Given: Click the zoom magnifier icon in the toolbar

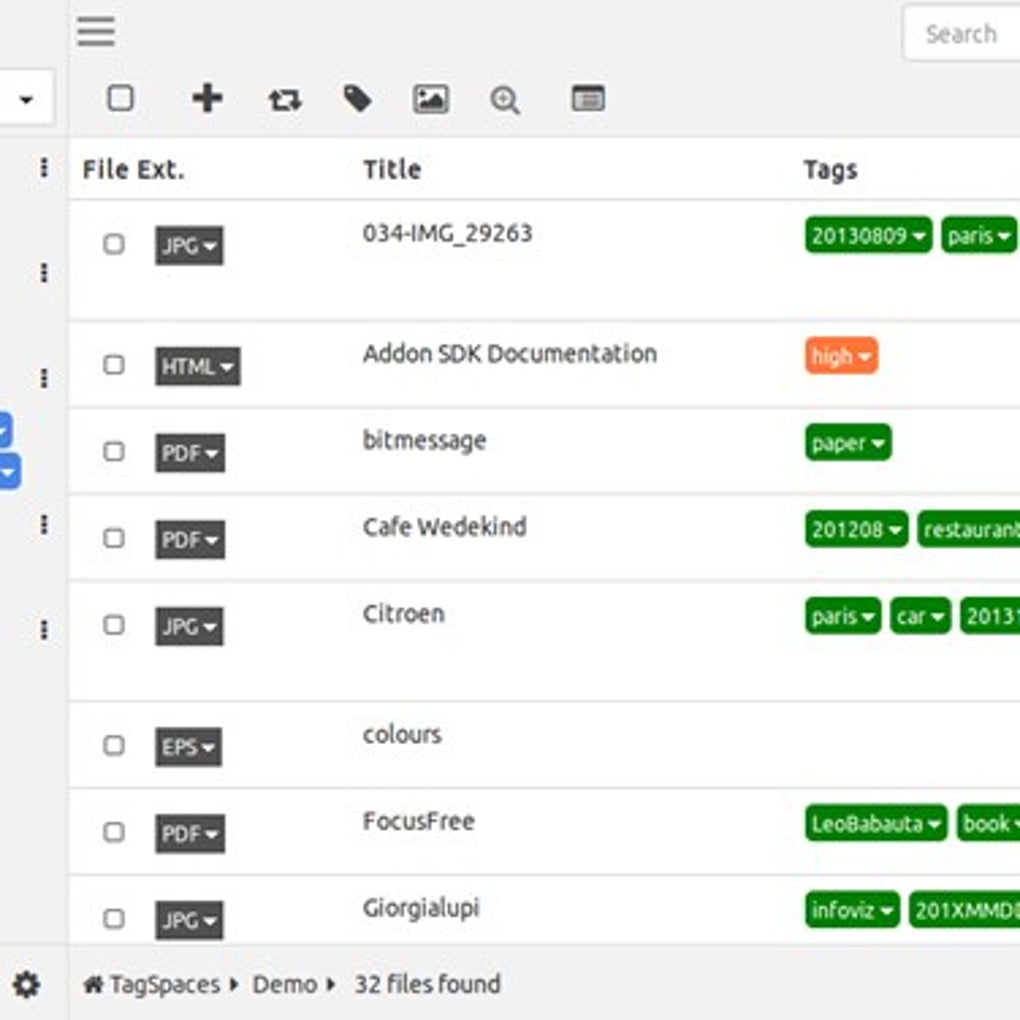Looking at the screenshot, I should pos(505,99).
